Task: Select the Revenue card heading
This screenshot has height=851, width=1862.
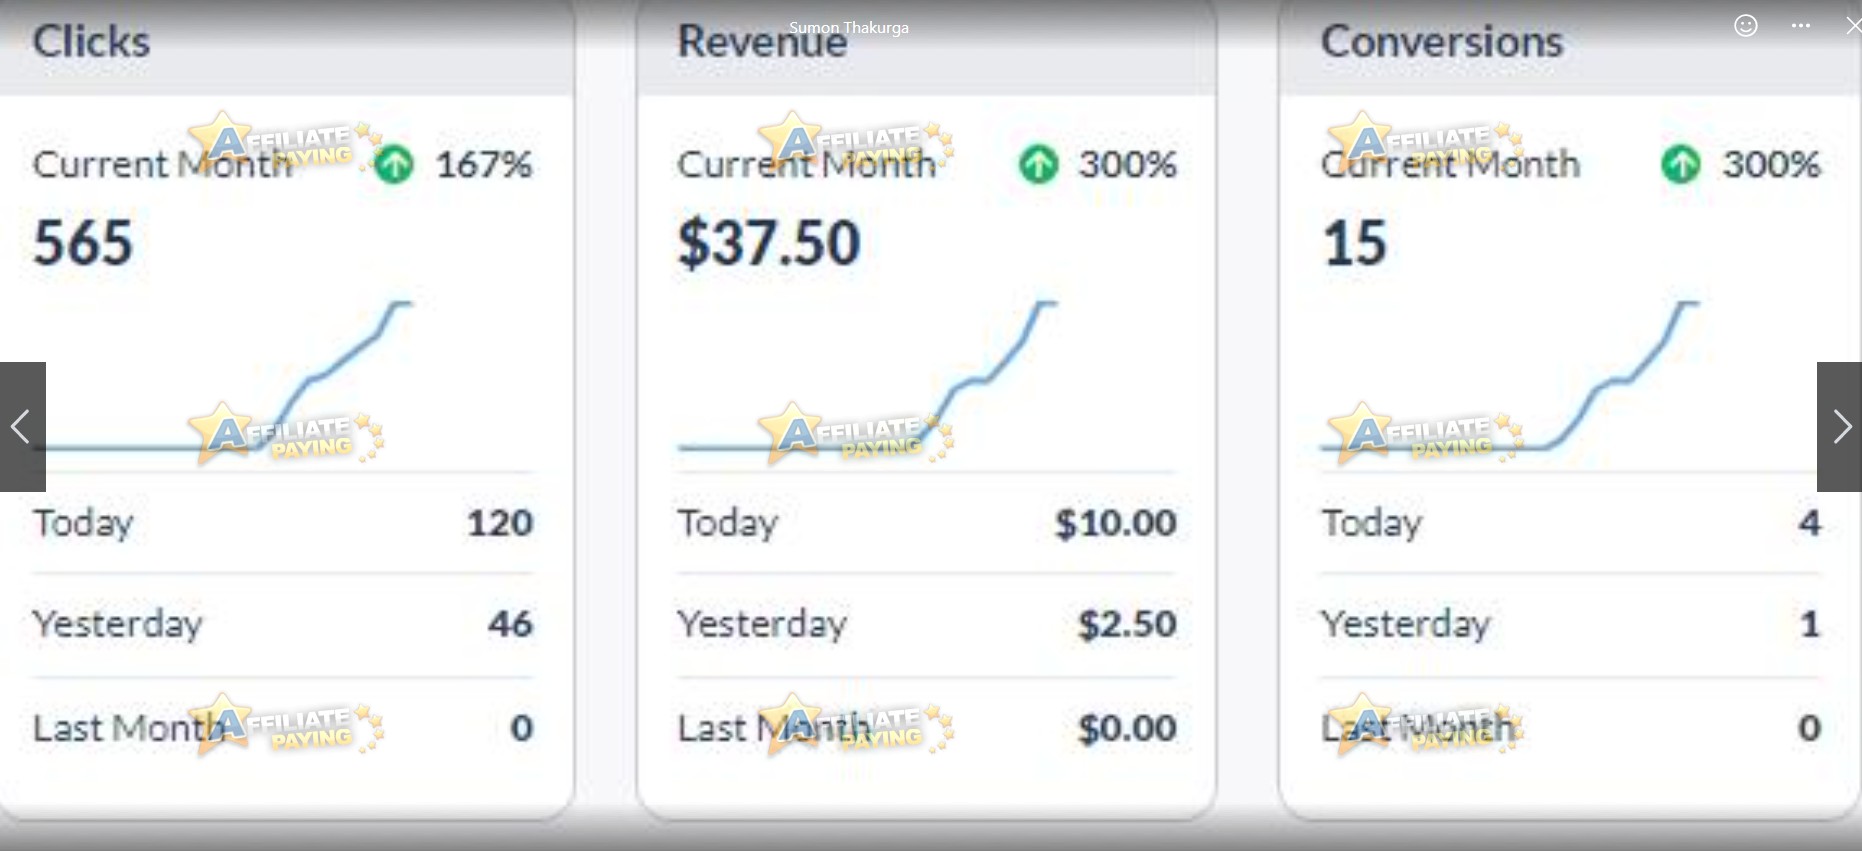Action: pos(762,42)
